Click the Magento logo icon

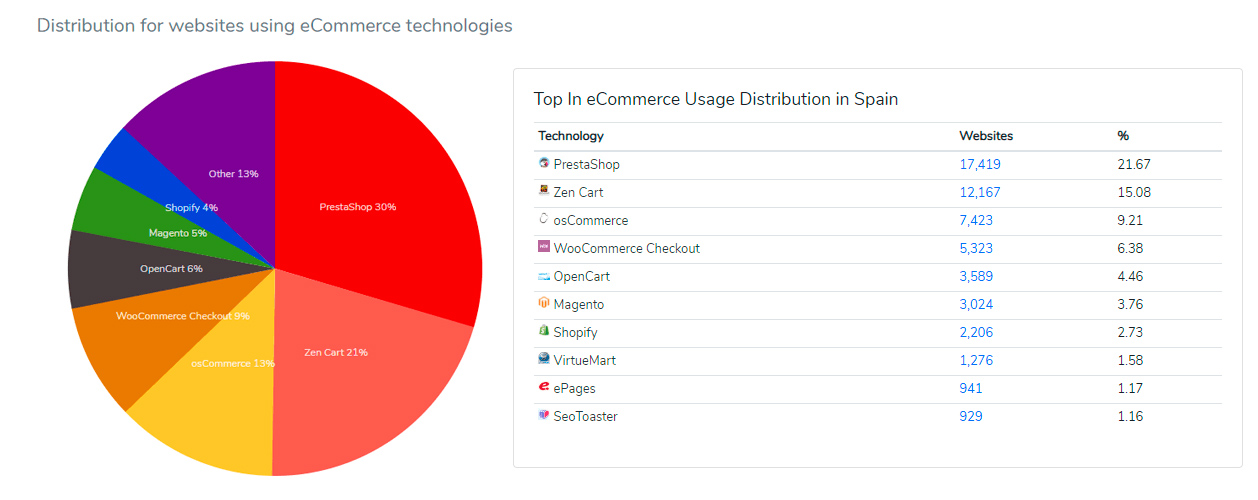pos(544,303)
